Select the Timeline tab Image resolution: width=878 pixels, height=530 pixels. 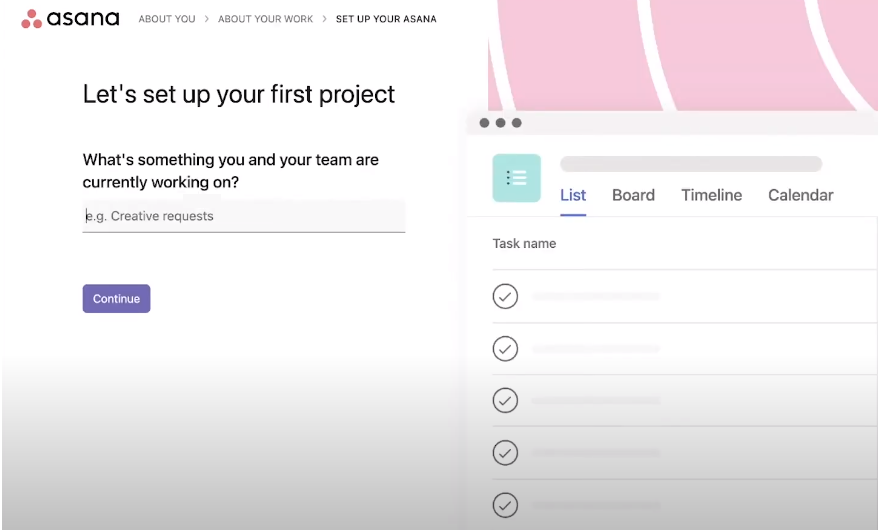711,195
